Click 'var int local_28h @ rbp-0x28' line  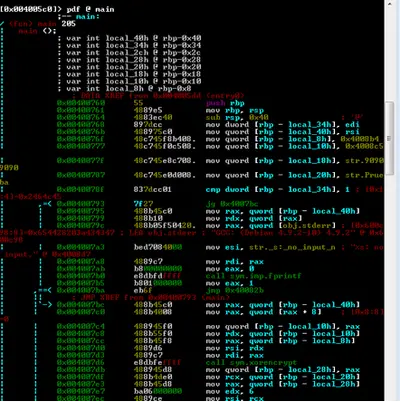point(129,60)
